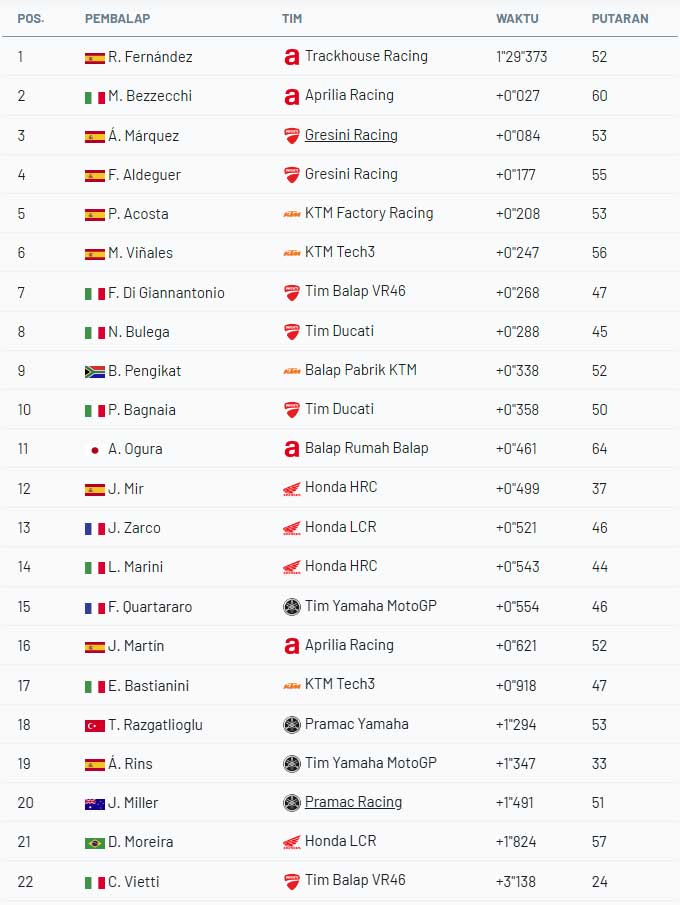Click the Turkish flag next to T. Razgatlioglu
680x905 pixels.
pos(95,725)
